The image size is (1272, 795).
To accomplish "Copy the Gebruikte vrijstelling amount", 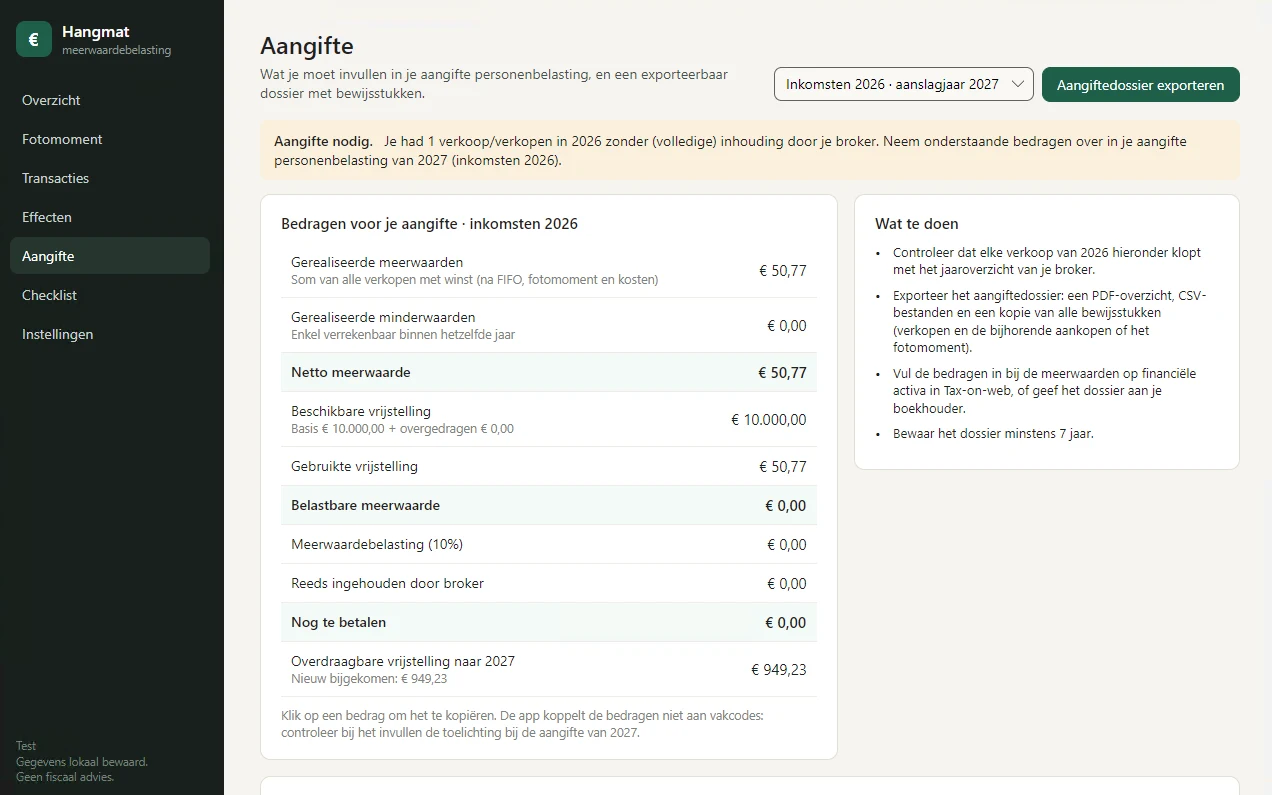I will 783,467.
